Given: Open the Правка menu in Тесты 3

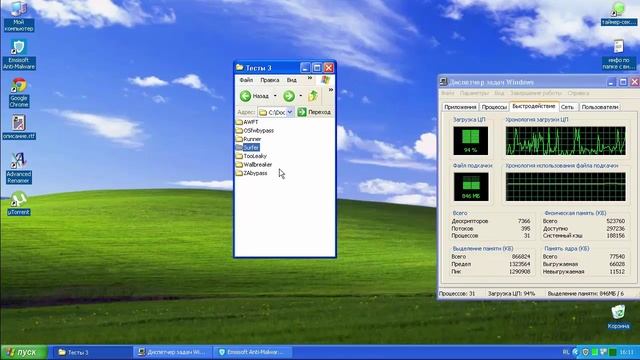Looking at the screenshot, I should [270, 80].
